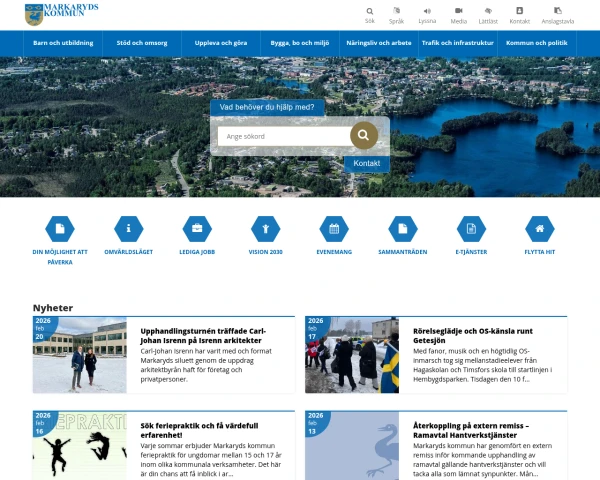Open Näringsliv och arbete menu

click(x=379, y=43)
